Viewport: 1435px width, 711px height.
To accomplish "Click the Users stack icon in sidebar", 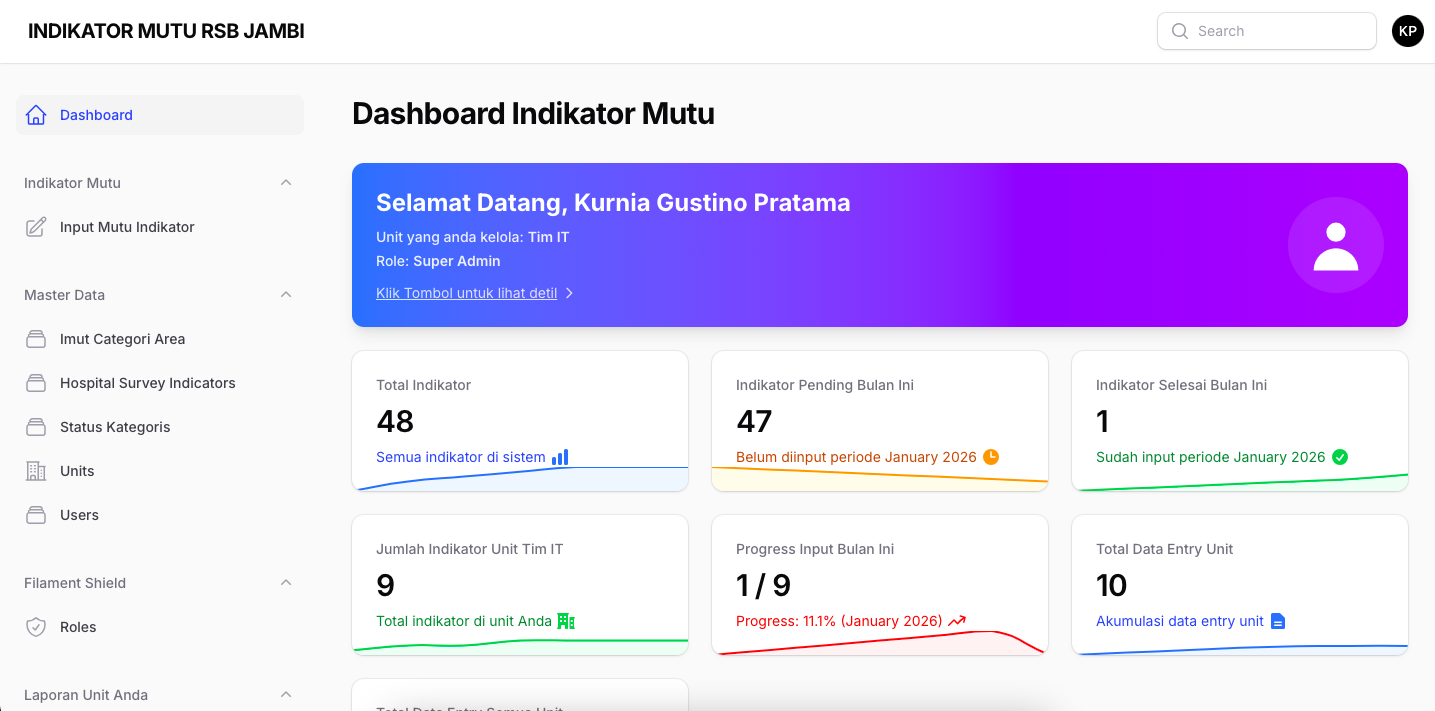I will [x=36, y=515].
